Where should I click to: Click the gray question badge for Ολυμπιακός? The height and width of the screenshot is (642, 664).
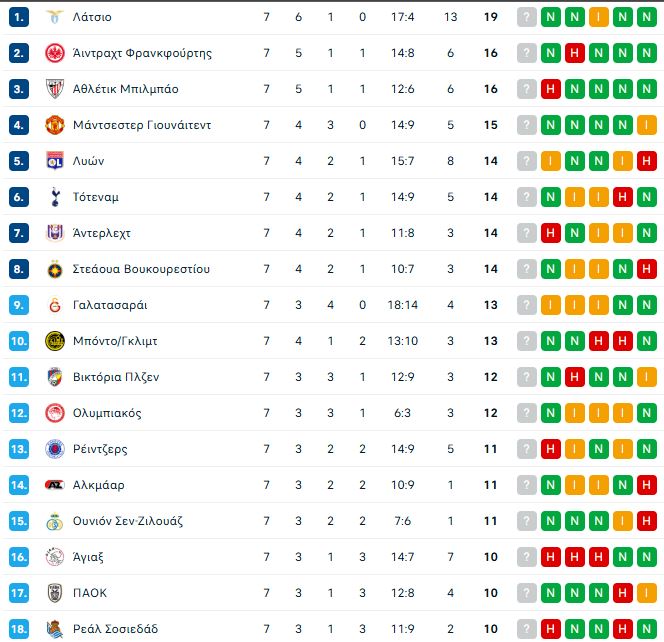click(527, 413)
